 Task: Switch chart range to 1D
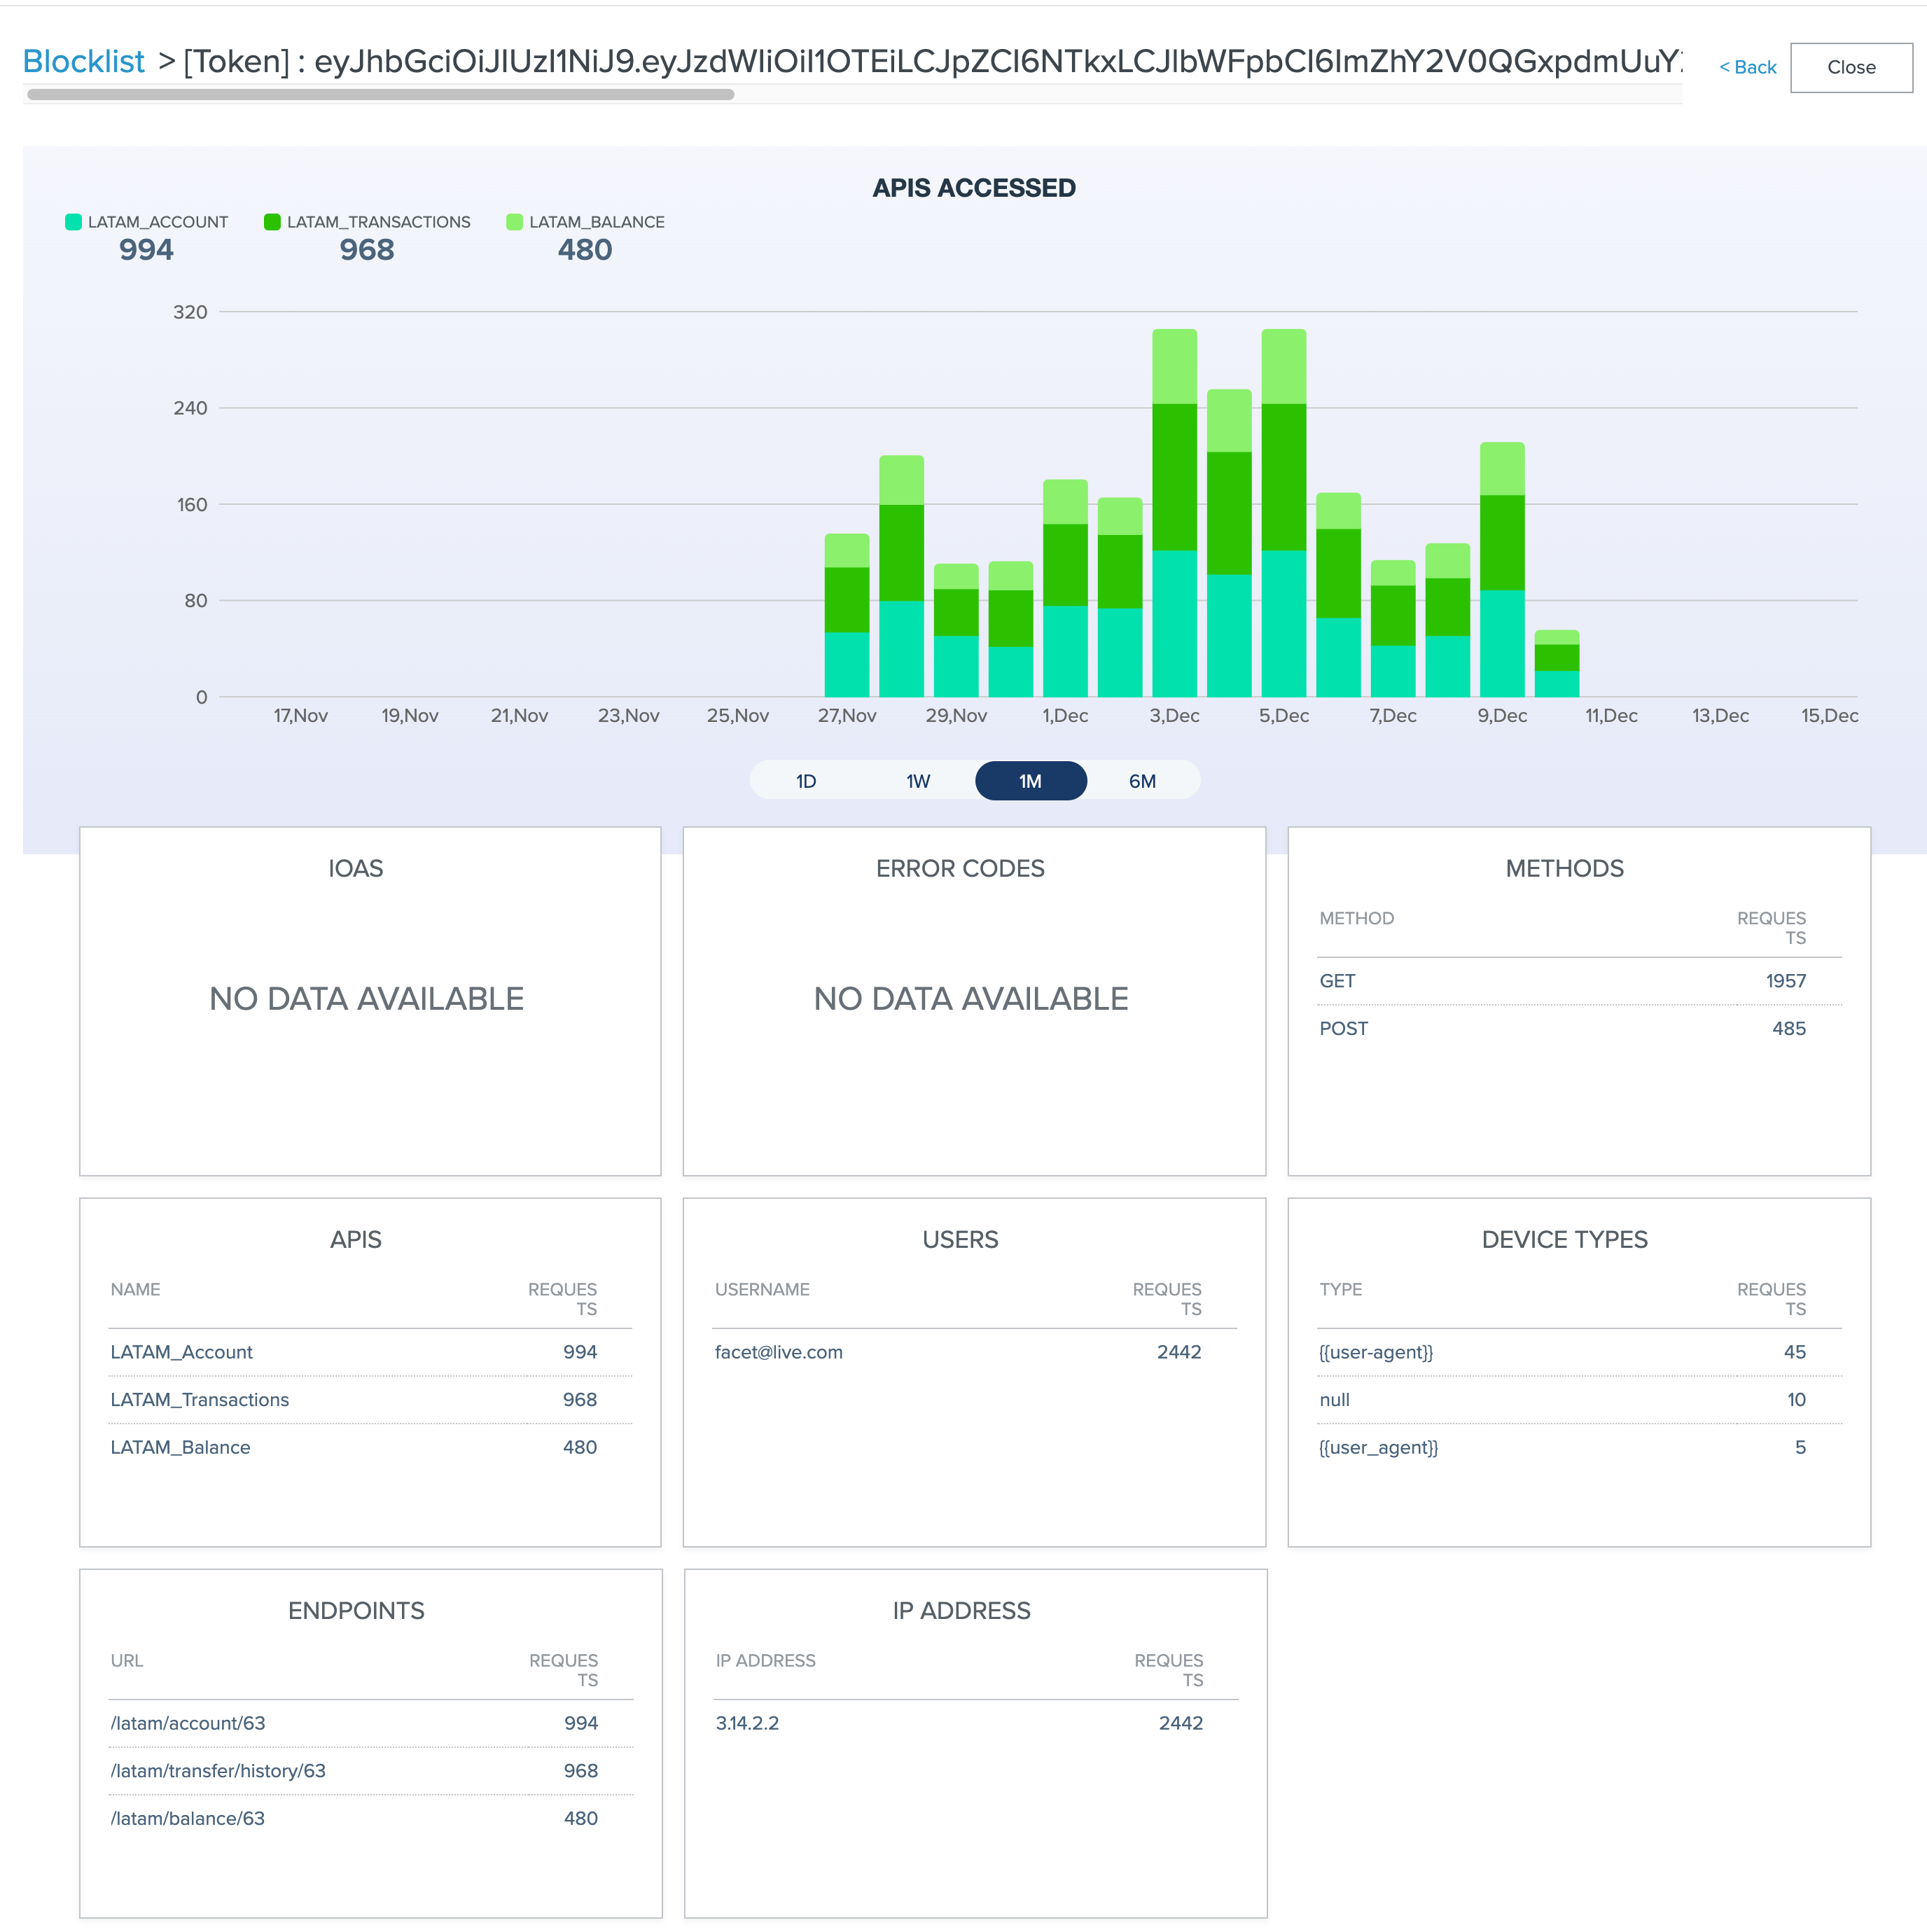coord(806,781)
